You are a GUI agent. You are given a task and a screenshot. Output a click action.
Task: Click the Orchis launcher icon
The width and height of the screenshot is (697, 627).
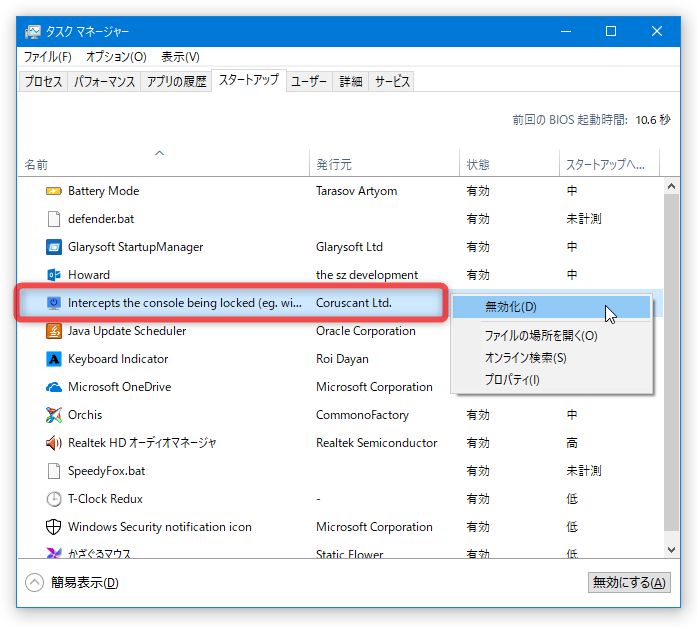tap(54, 415)
